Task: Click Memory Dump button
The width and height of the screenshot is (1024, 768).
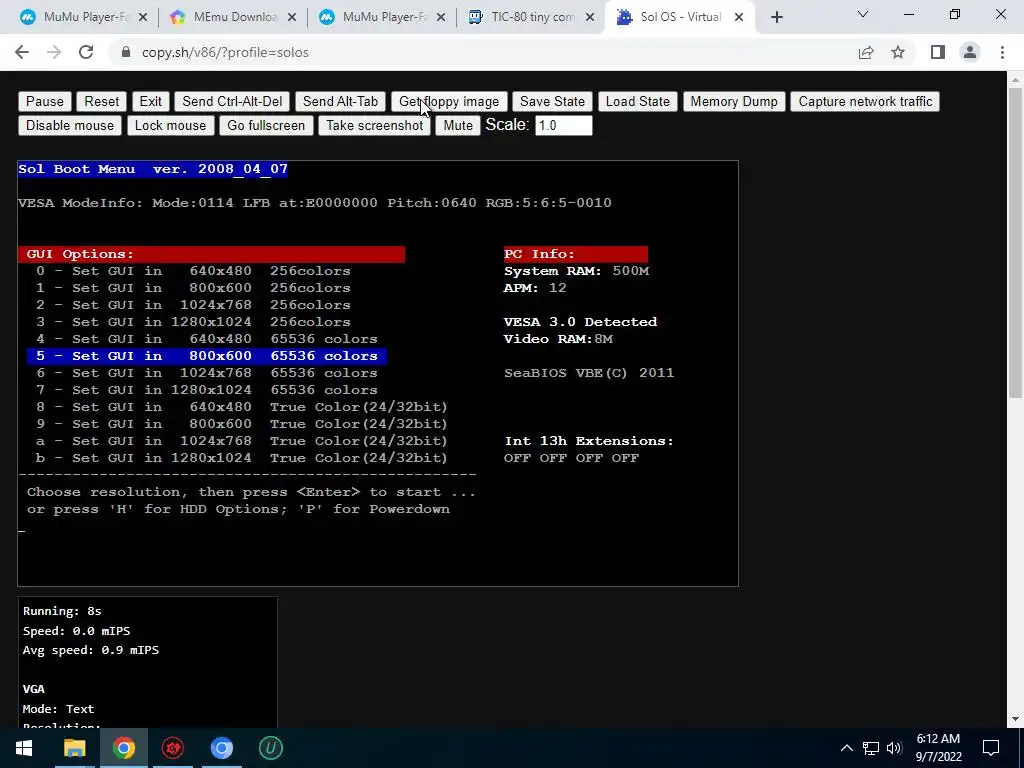Action: [x=733, y=101]
